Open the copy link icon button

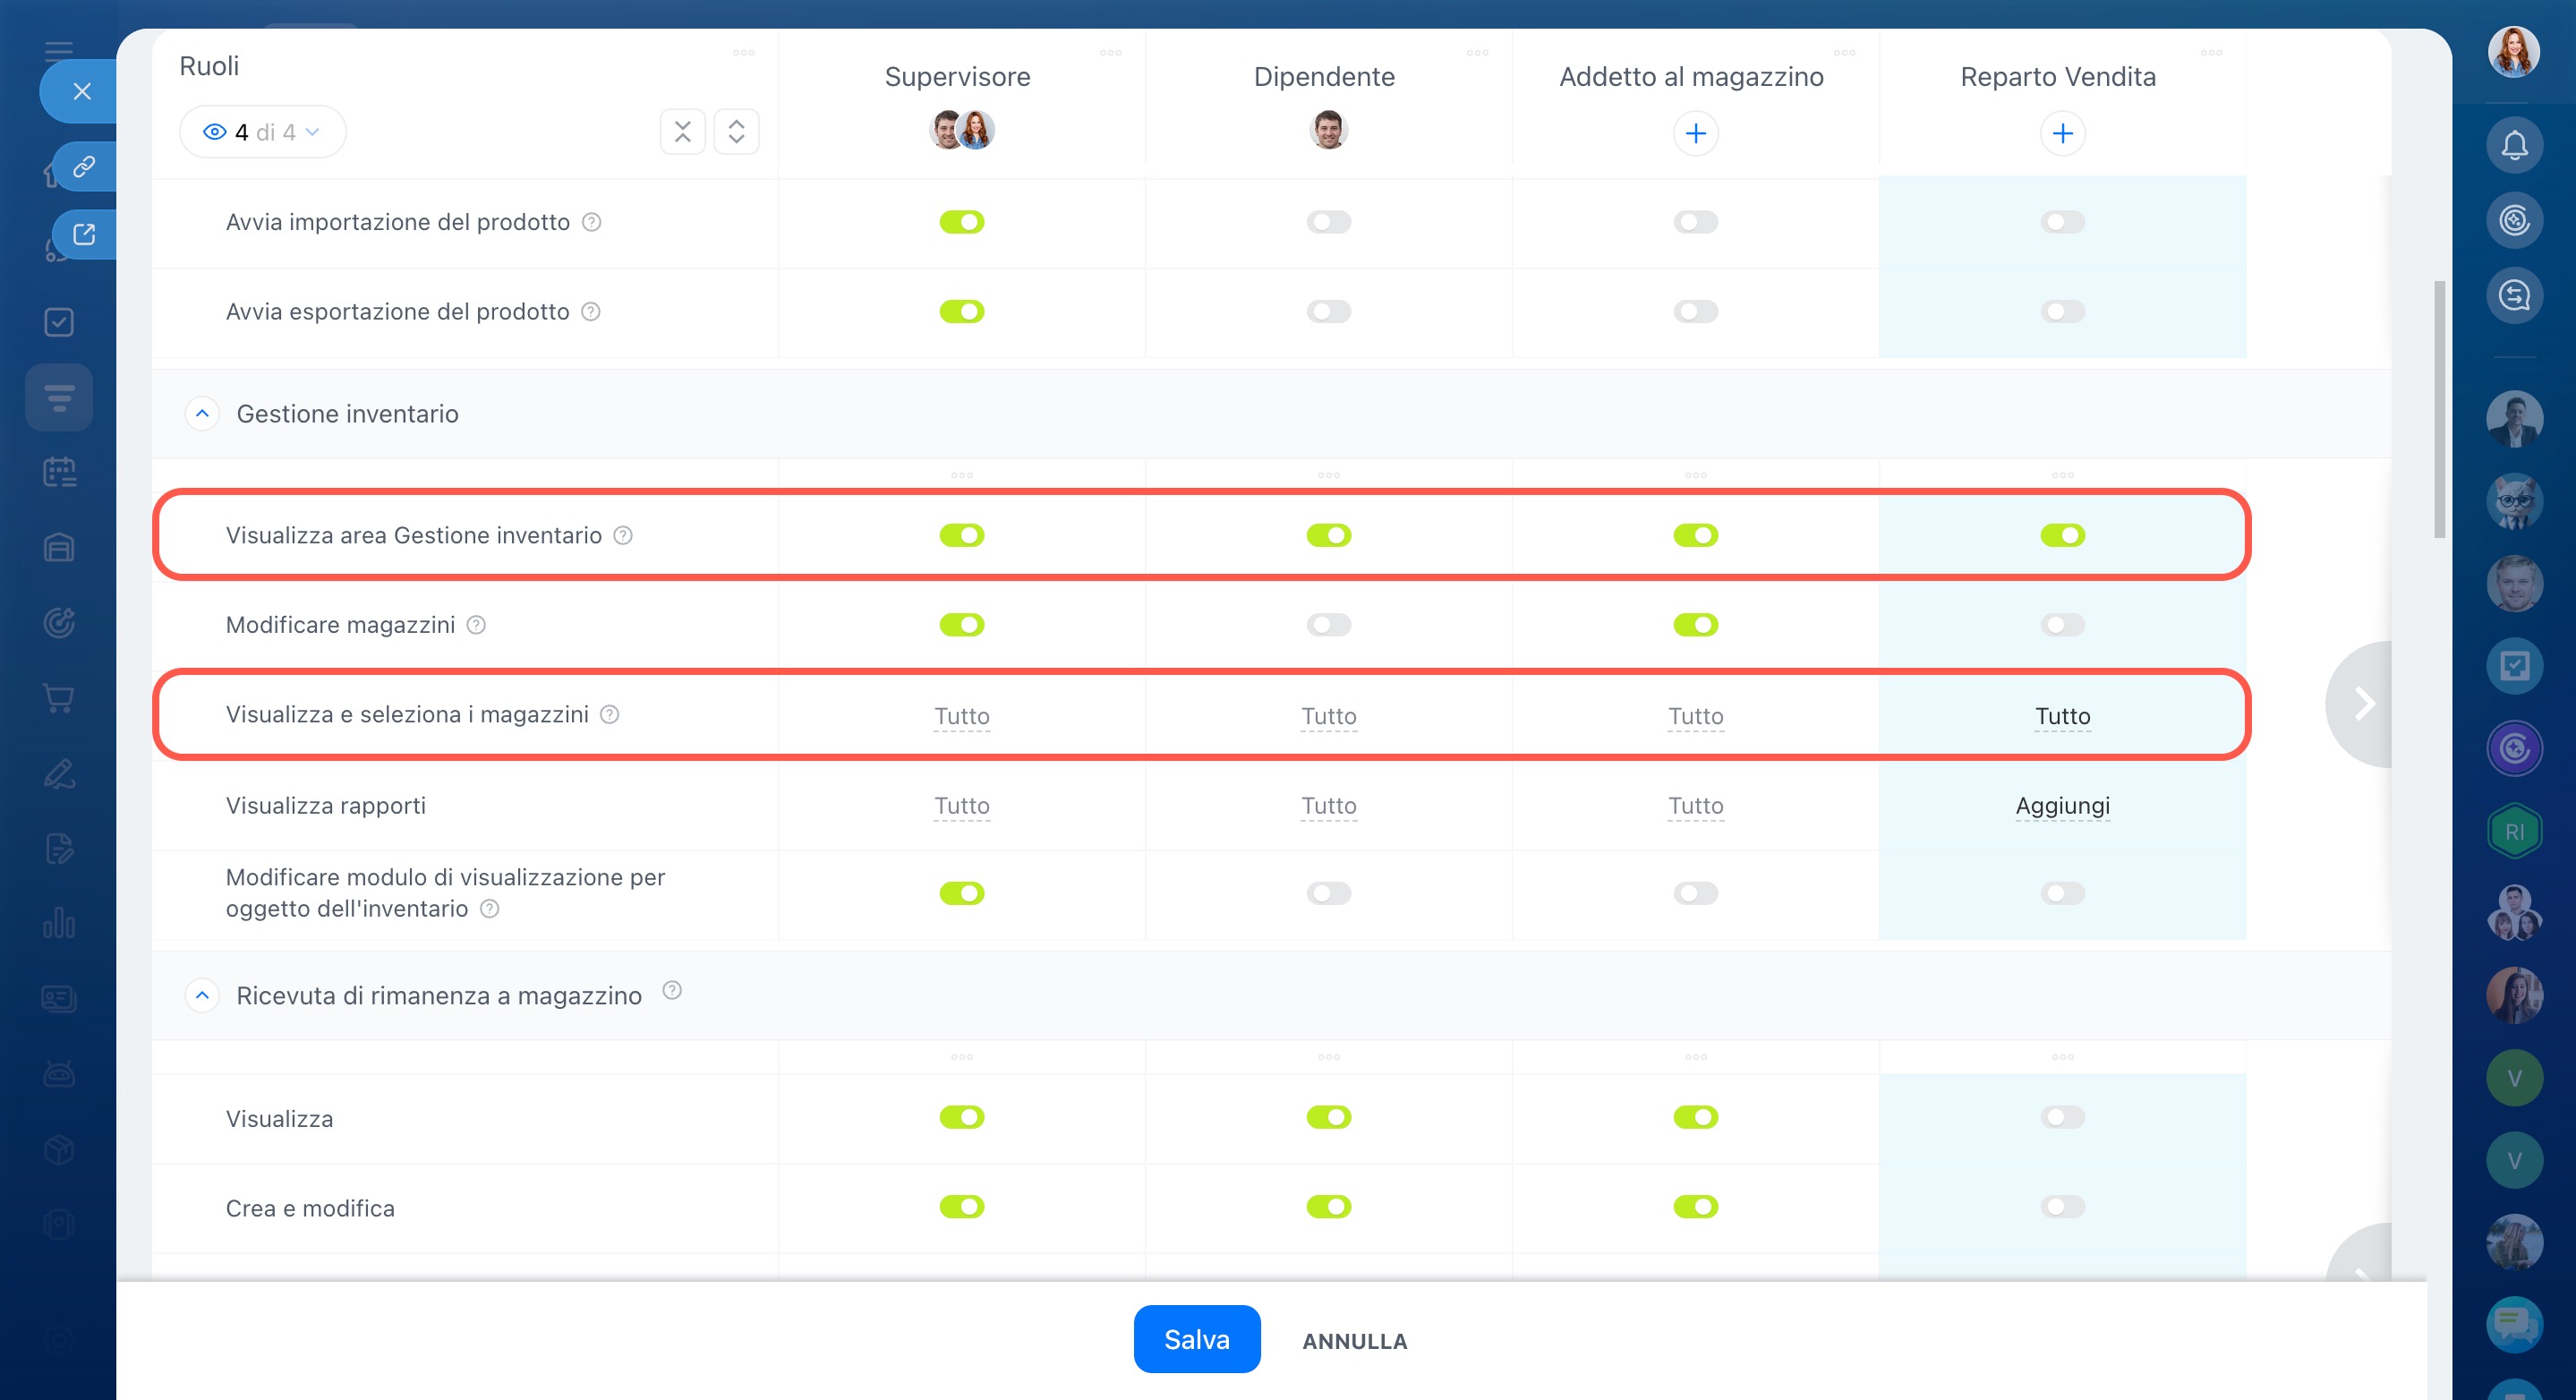(x=84, y=166)
